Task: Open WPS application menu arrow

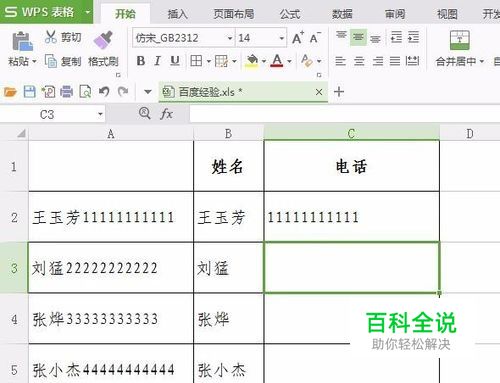Action: [88, 12]
